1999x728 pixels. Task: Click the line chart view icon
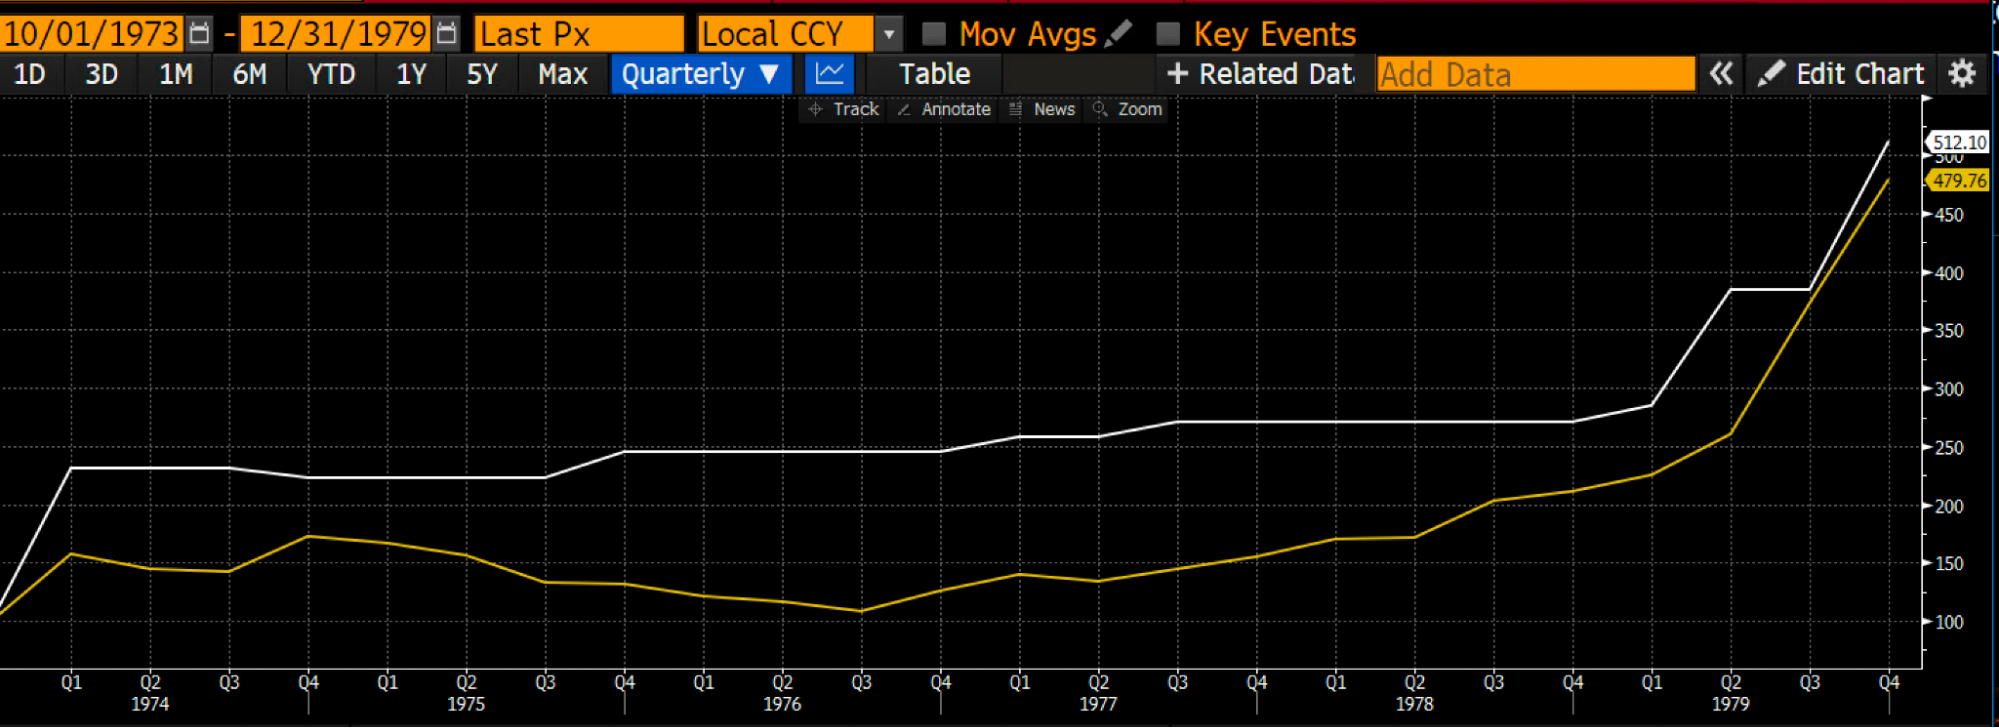(829, 74)
